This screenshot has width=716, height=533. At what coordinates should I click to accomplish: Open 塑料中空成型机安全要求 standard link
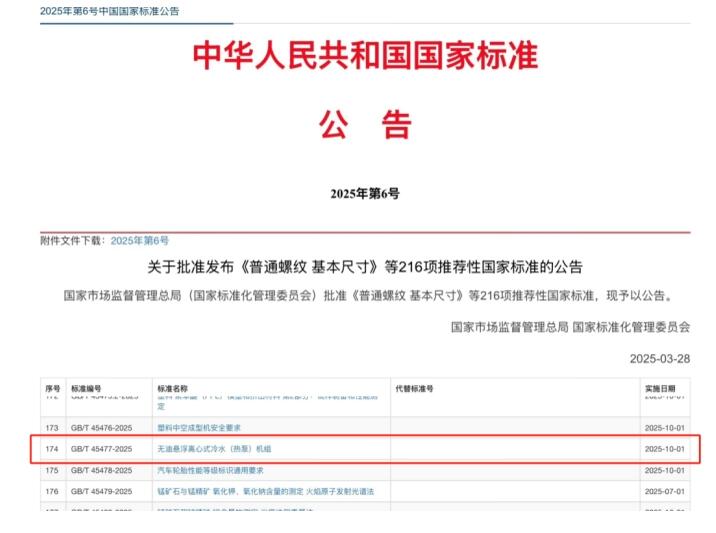click(199, 428)
